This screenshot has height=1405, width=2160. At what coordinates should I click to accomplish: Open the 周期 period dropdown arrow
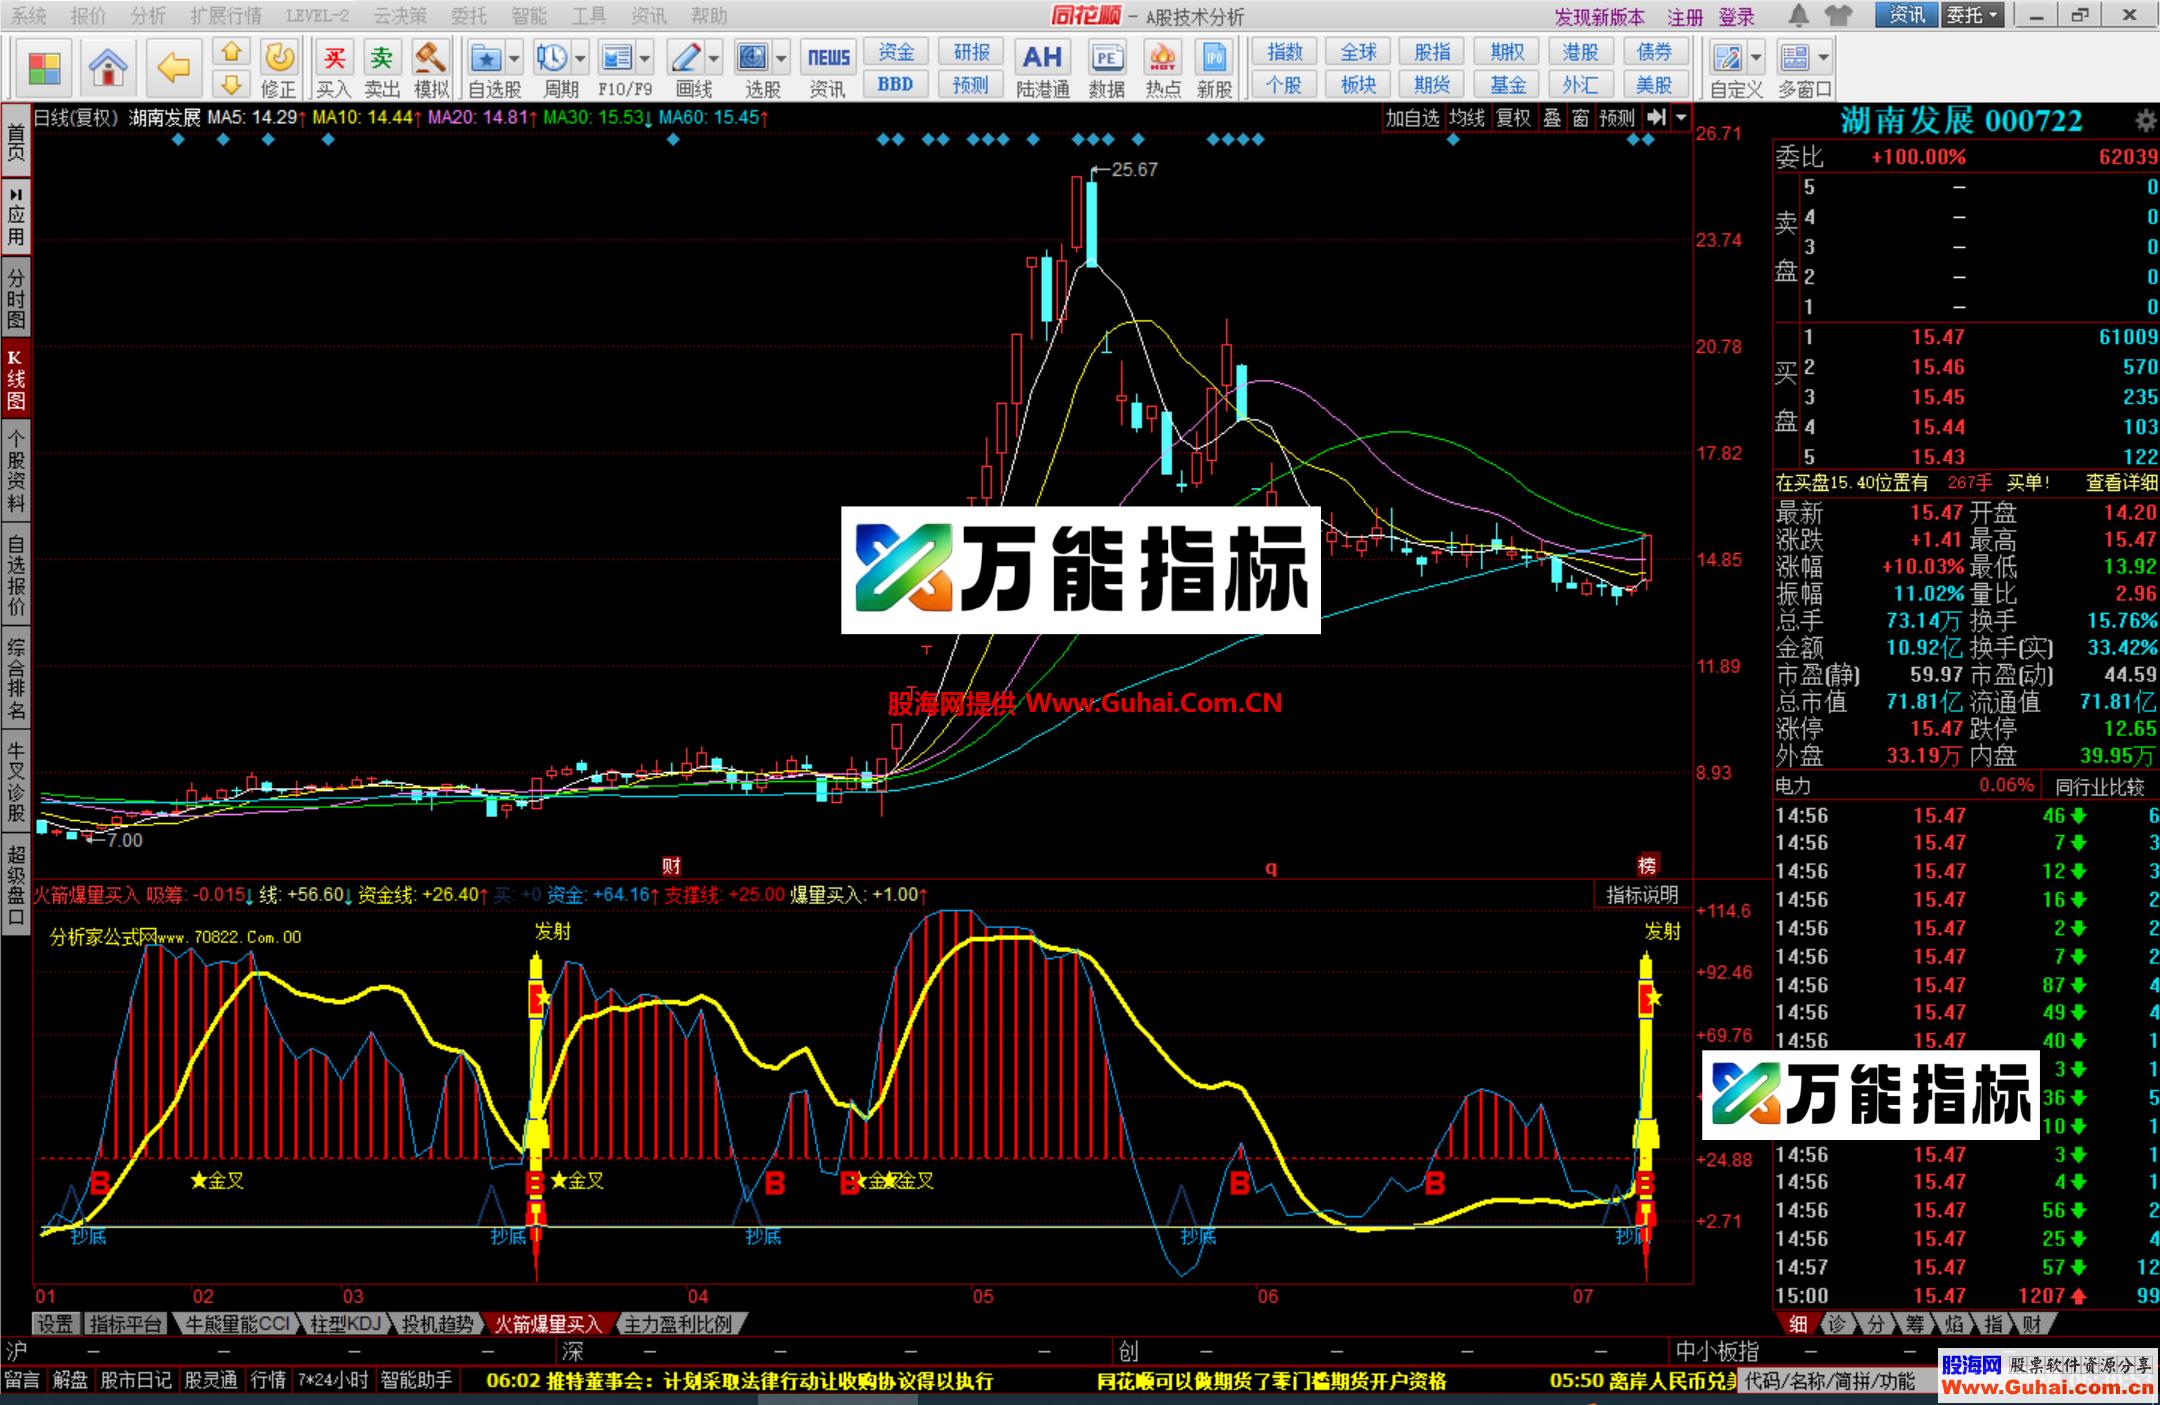point(578,57)
